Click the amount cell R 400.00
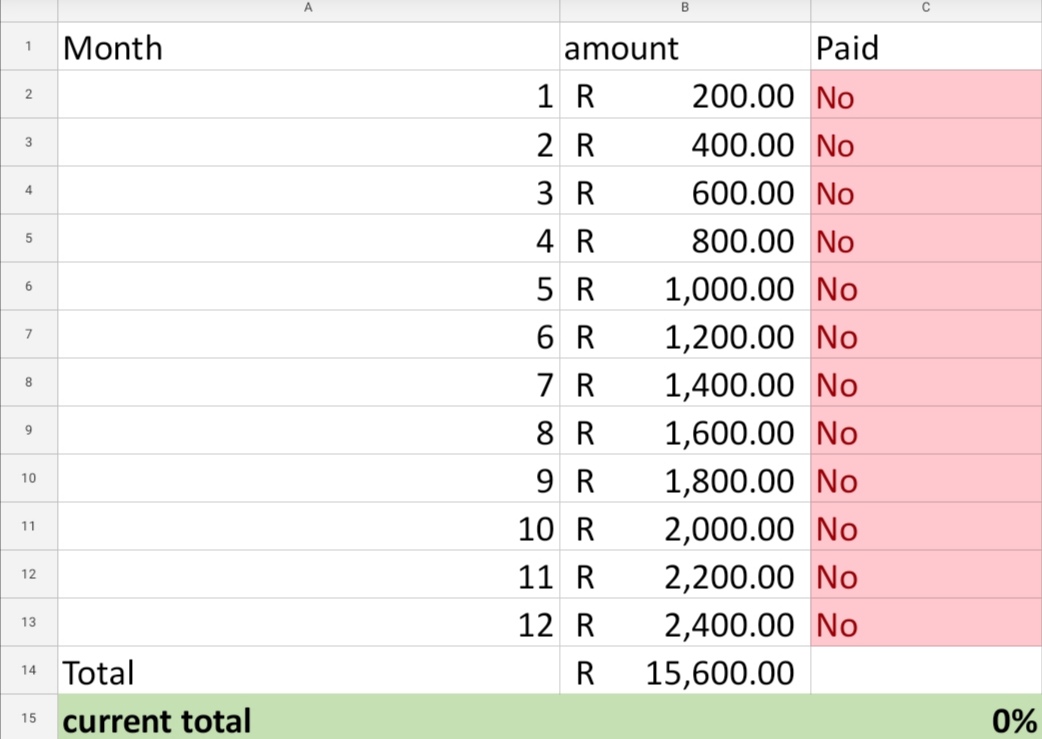This screenshot has height=739, width=1042. coord(685,142)
